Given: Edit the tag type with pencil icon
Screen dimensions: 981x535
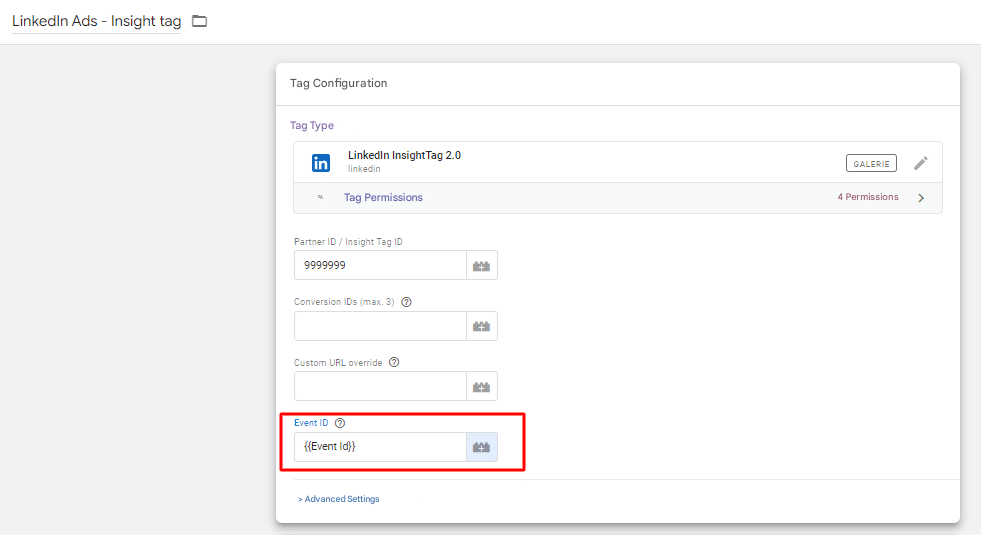Looking at the screenshot, I should [x=920, y=163].
